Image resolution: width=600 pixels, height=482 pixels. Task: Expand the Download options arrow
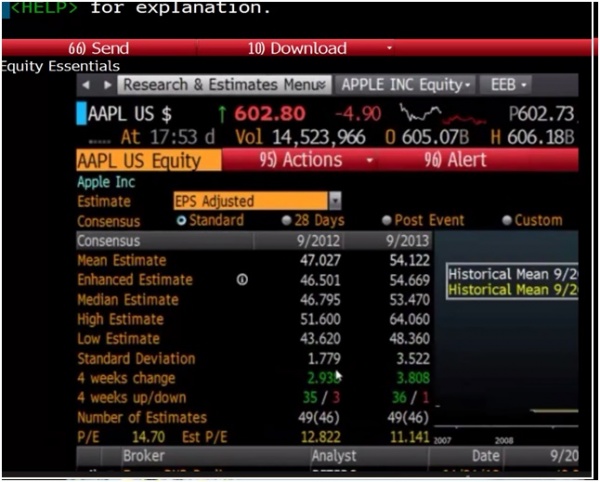390,48
